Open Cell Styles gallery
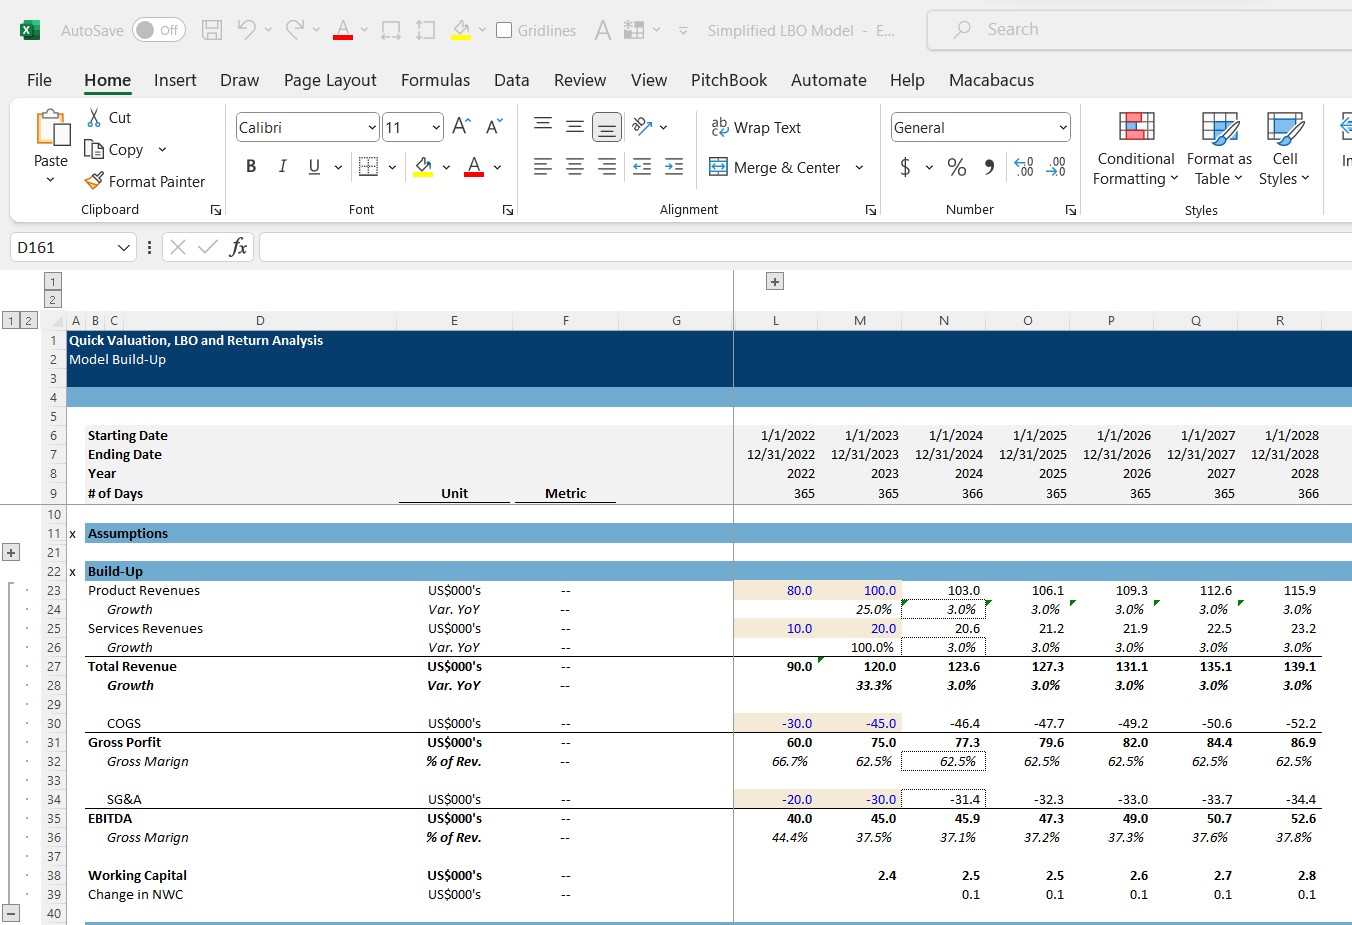Screen dimensions: 1352x925 coord(1284,150)
